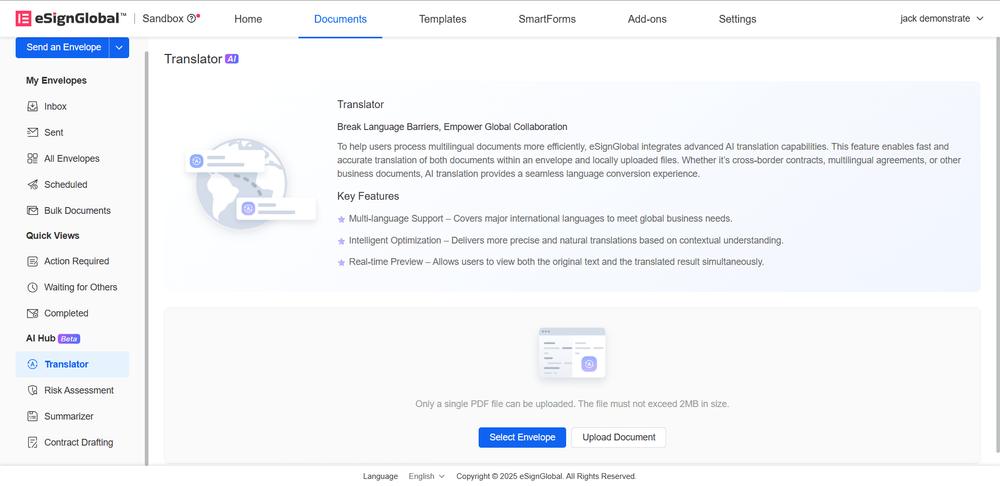1000x486 pixels.
Task: Open the Risk Assessment icon
Action: 33,390
